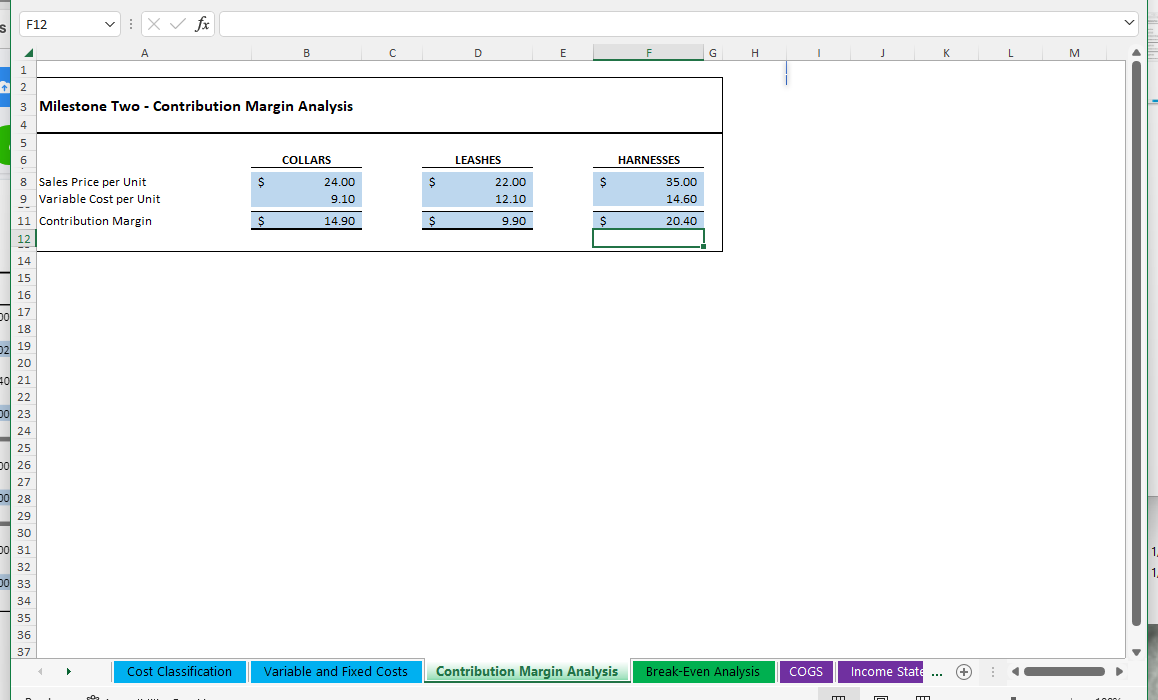The image size is (1158, 700).
Task: Click the horizontal scroll right arrow
Action: (1119, 671)
